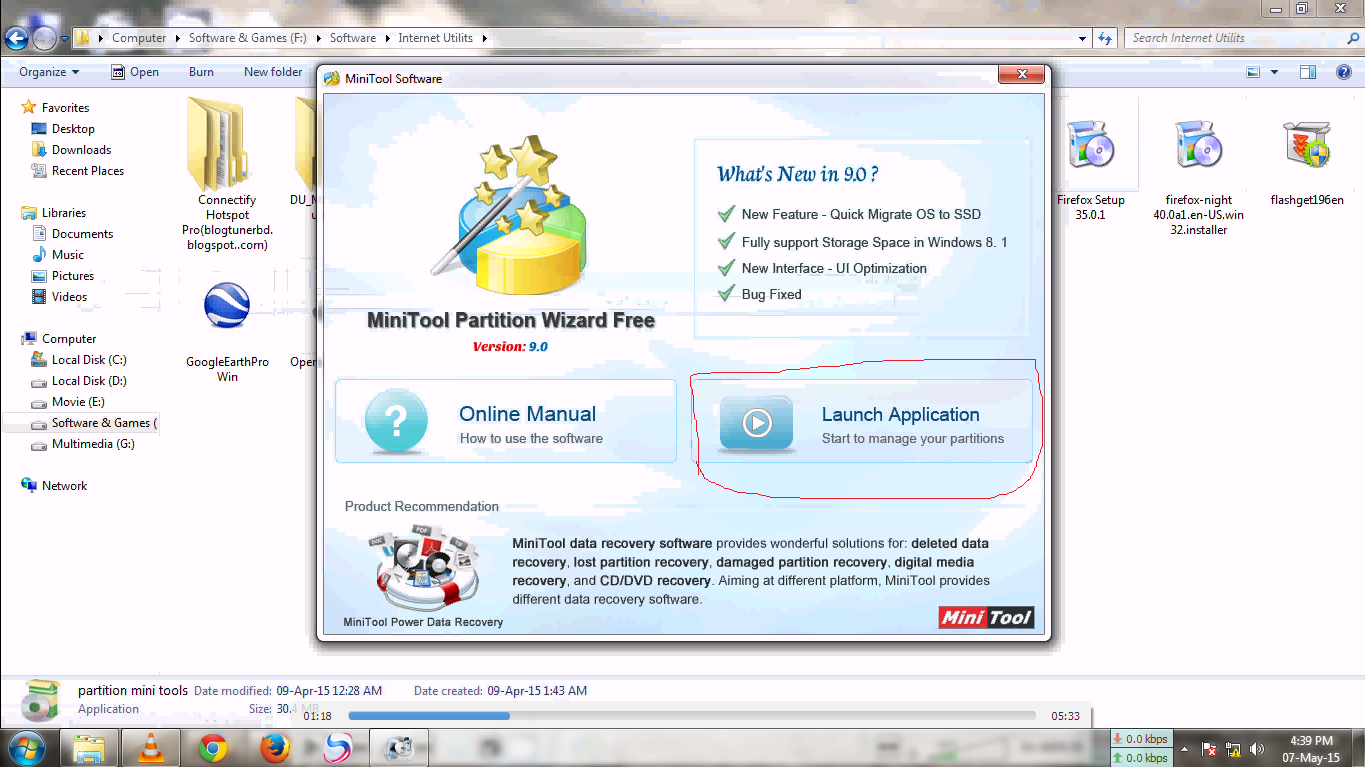
Task: Open the Action Center flag icon
Action: pyautogui.click(x=1209, y=748)
